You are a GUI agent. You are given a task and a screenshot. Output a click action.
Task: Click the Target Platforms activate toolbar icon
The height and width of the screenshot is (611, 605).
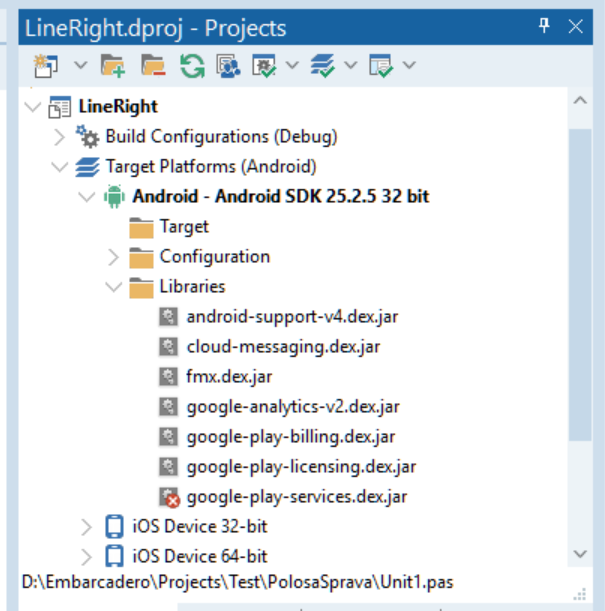[323, 65]
